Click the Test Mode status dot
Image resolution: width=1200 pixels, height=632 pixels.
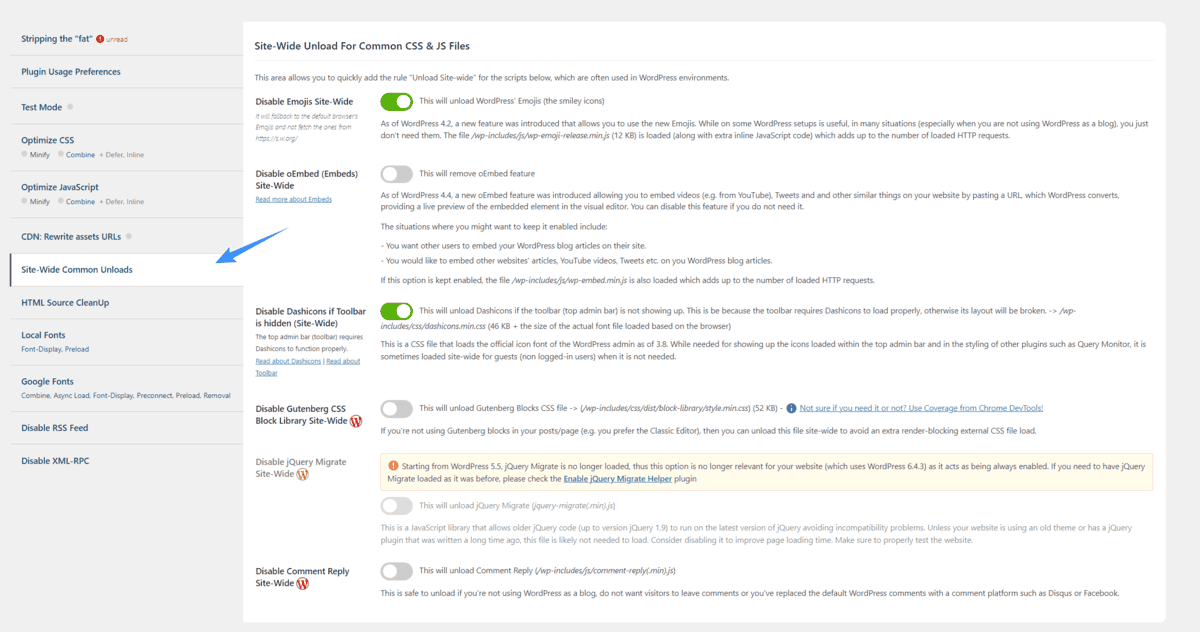pos(70,107)
